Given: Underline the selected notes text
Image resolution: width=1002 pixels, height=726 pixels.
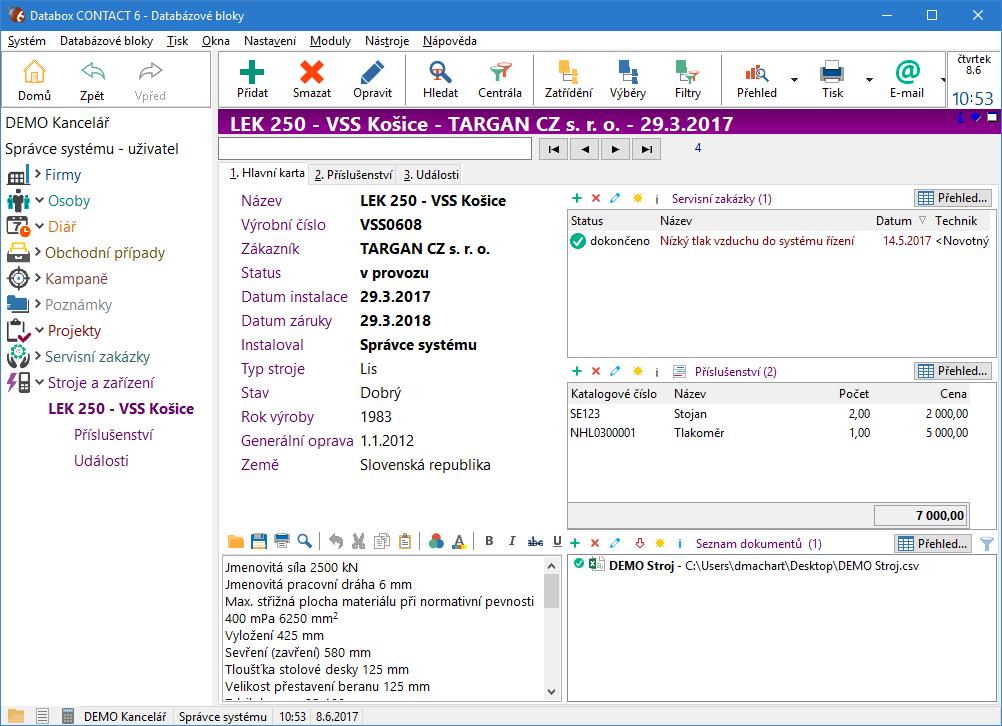Looking at the screenshot, I should pyautogui.click(x=557, y=541).
